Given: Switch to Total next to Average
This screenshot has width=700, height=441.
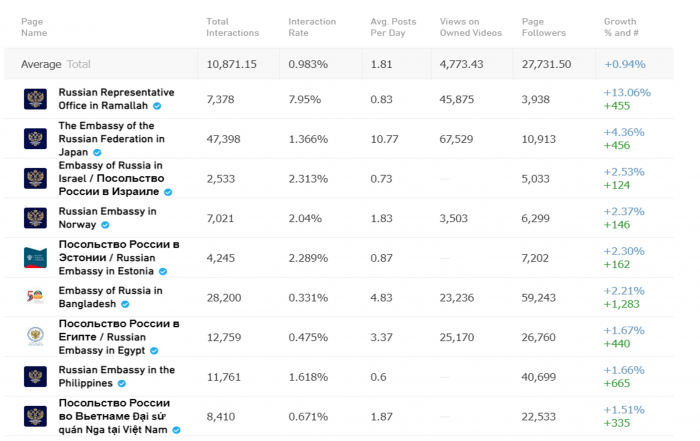Looking at the screenshot, I should pos(79,64).
